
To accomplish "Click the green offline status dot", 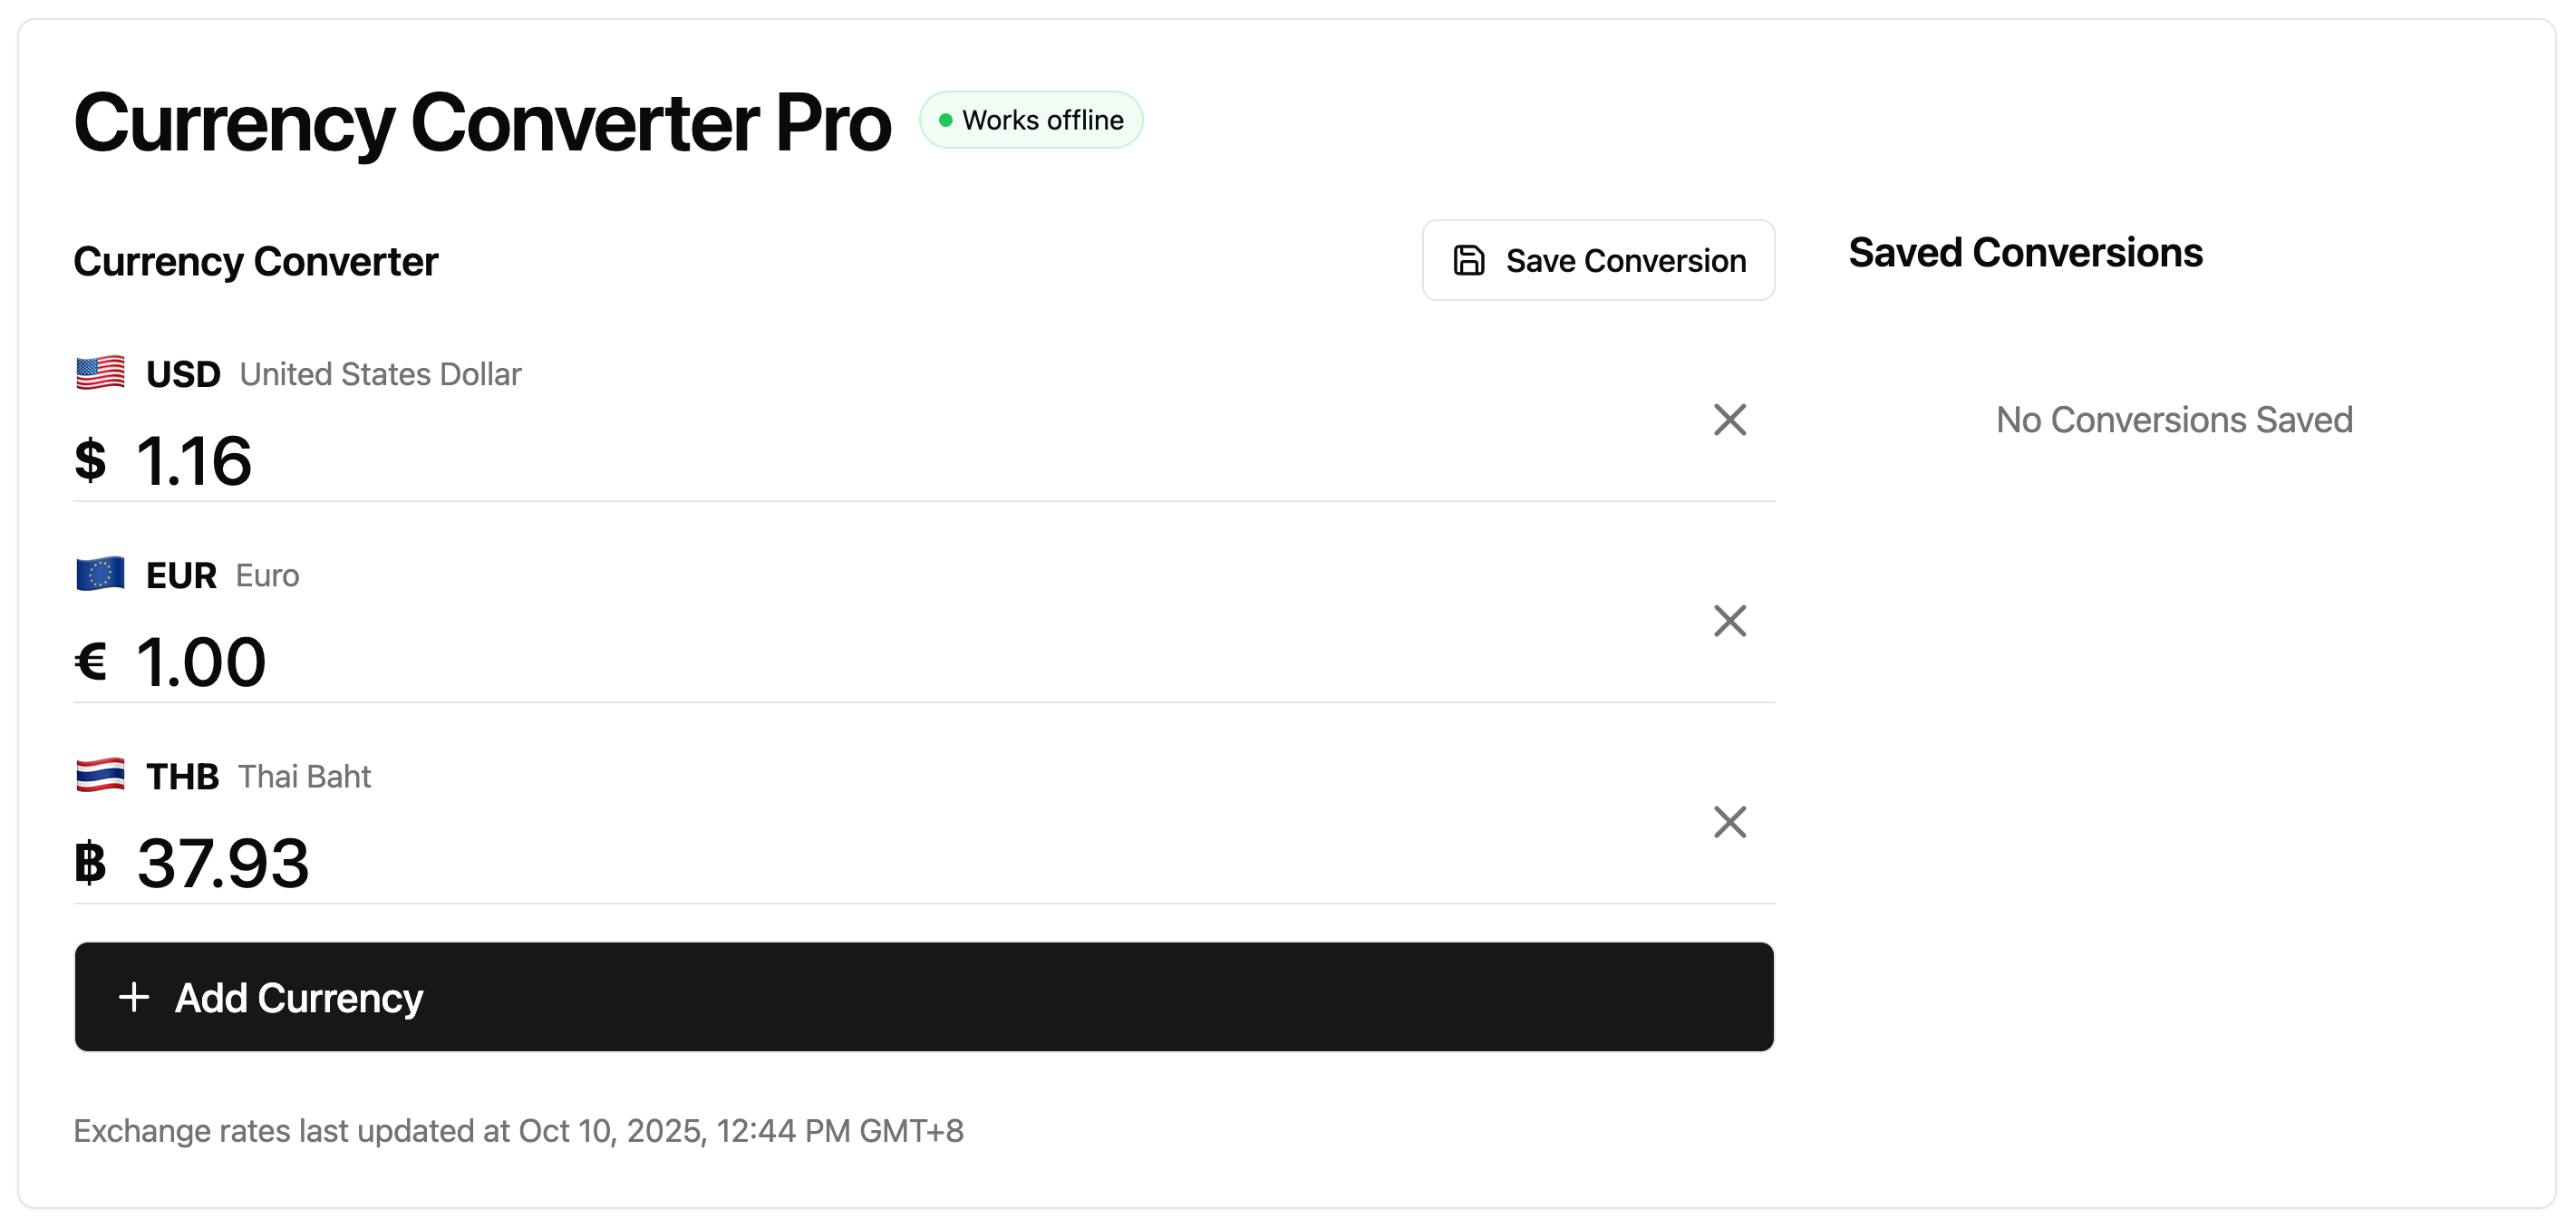I will tap(945, 120).
